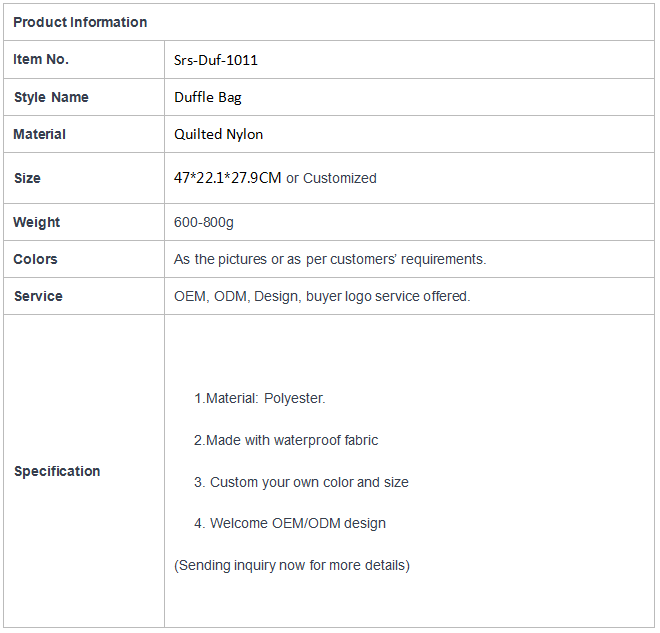Select the Item No. label cell
Viewport: 660px width, 633px height.
(84, 59)
